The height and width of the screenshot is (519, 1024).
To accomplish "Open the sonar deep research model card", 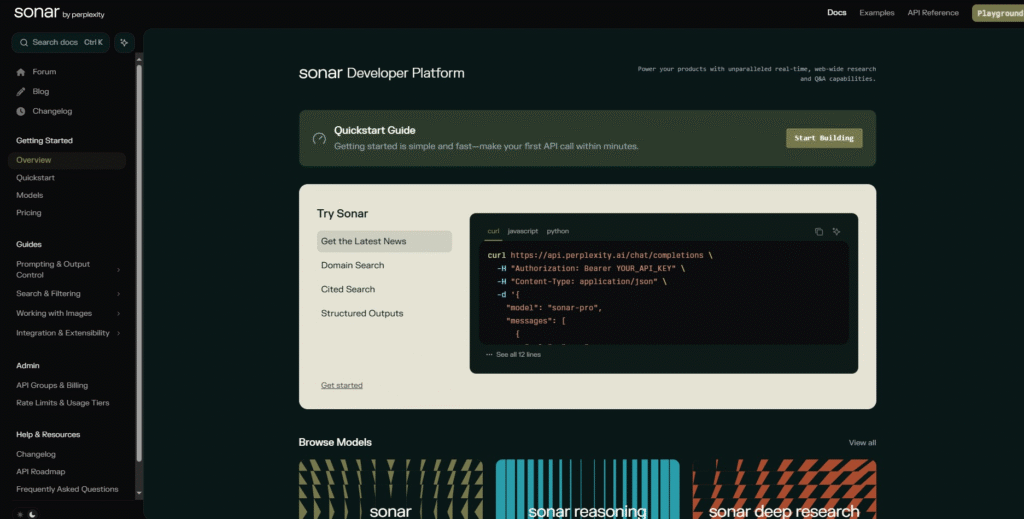I will pos(784,490).
